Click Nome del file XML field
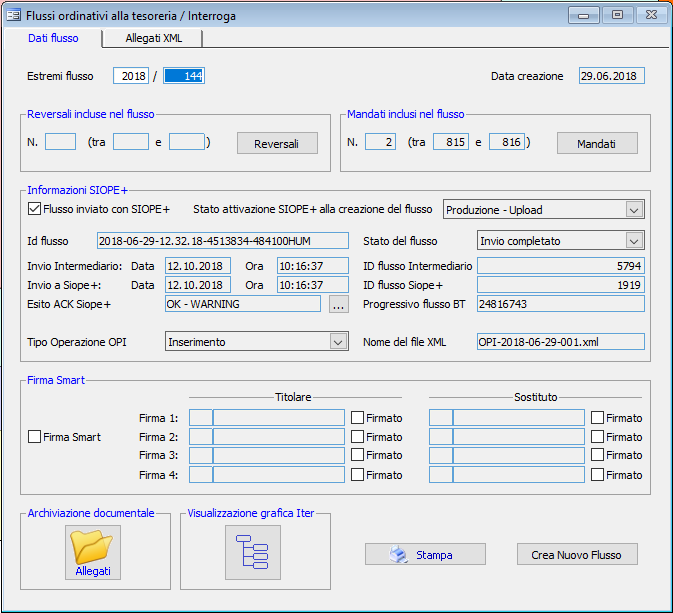This screenshot has width=673, height=613. [x=561, y=342]
